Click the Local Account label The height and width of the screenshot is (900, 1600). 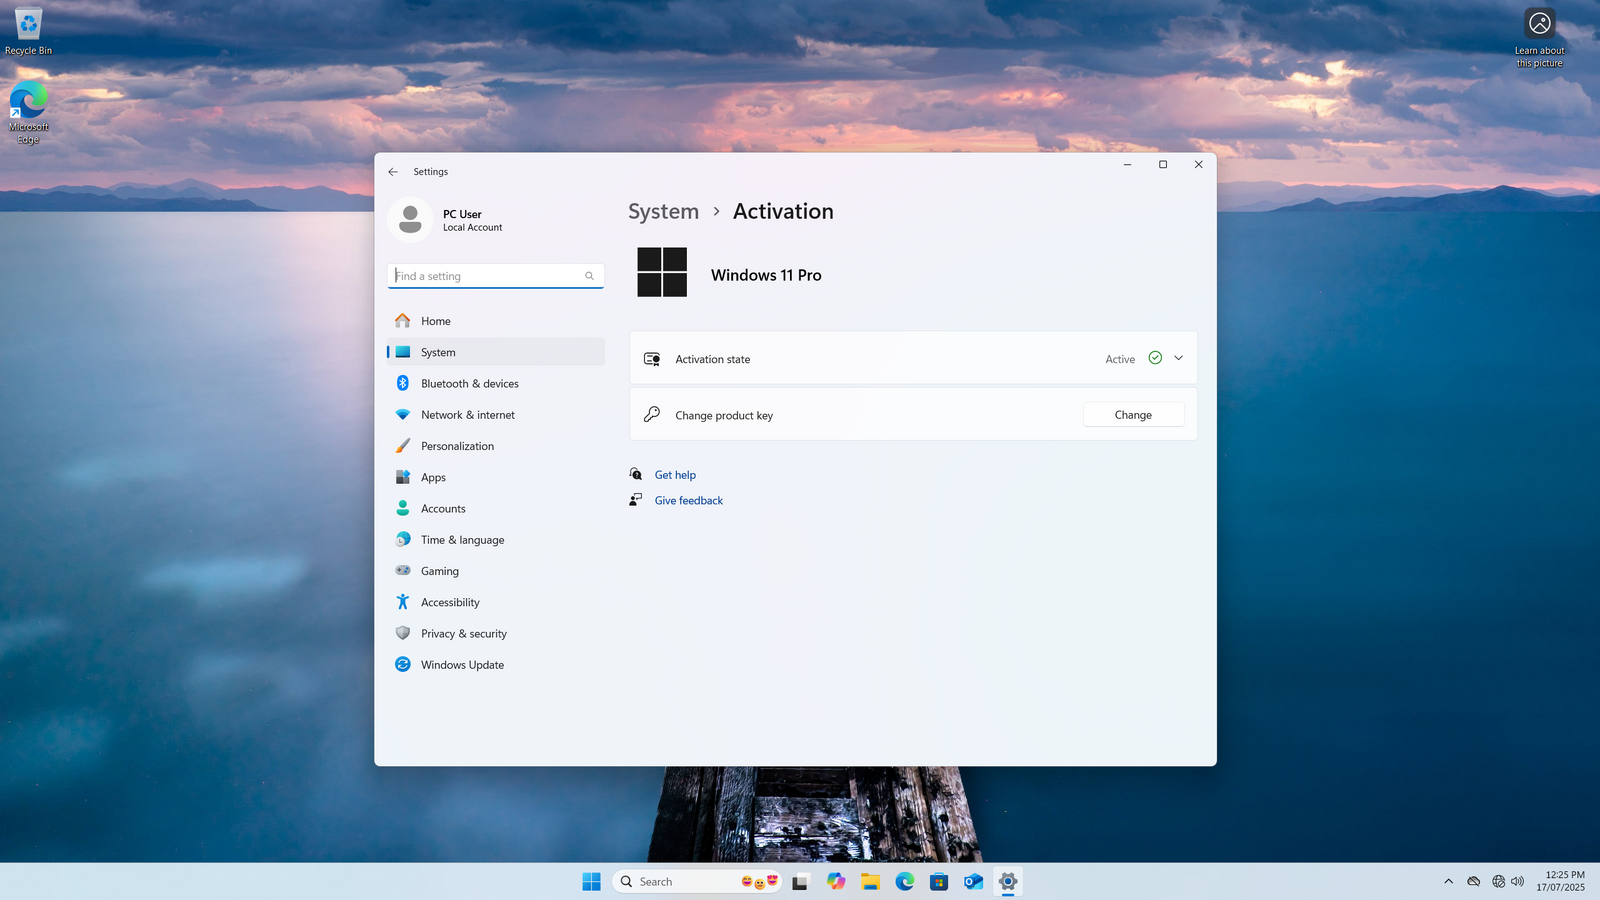pos(473,228)
